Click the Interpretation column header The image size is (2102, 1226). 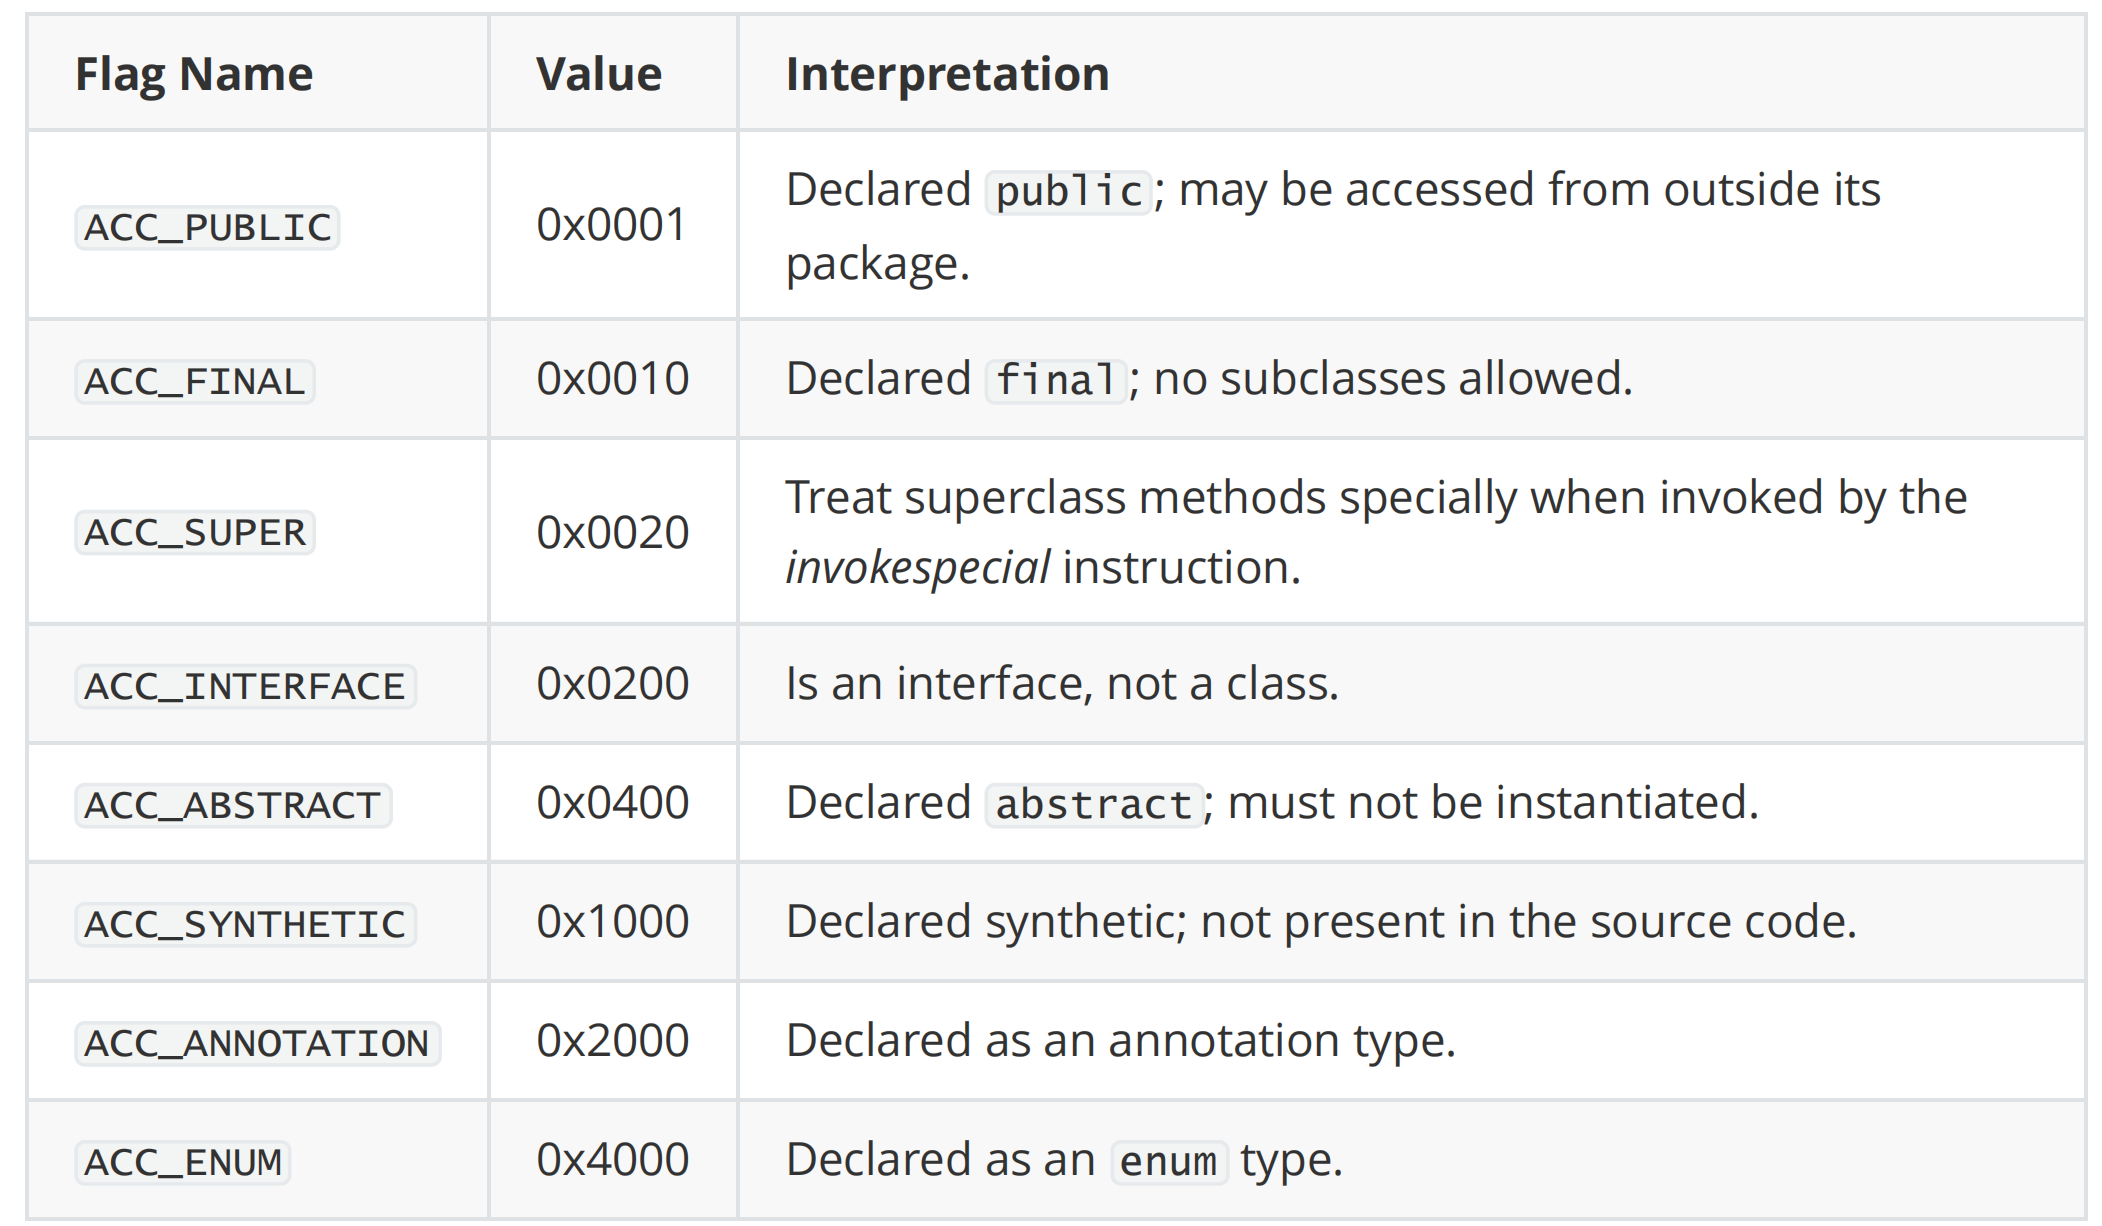(x=947, y=74)
